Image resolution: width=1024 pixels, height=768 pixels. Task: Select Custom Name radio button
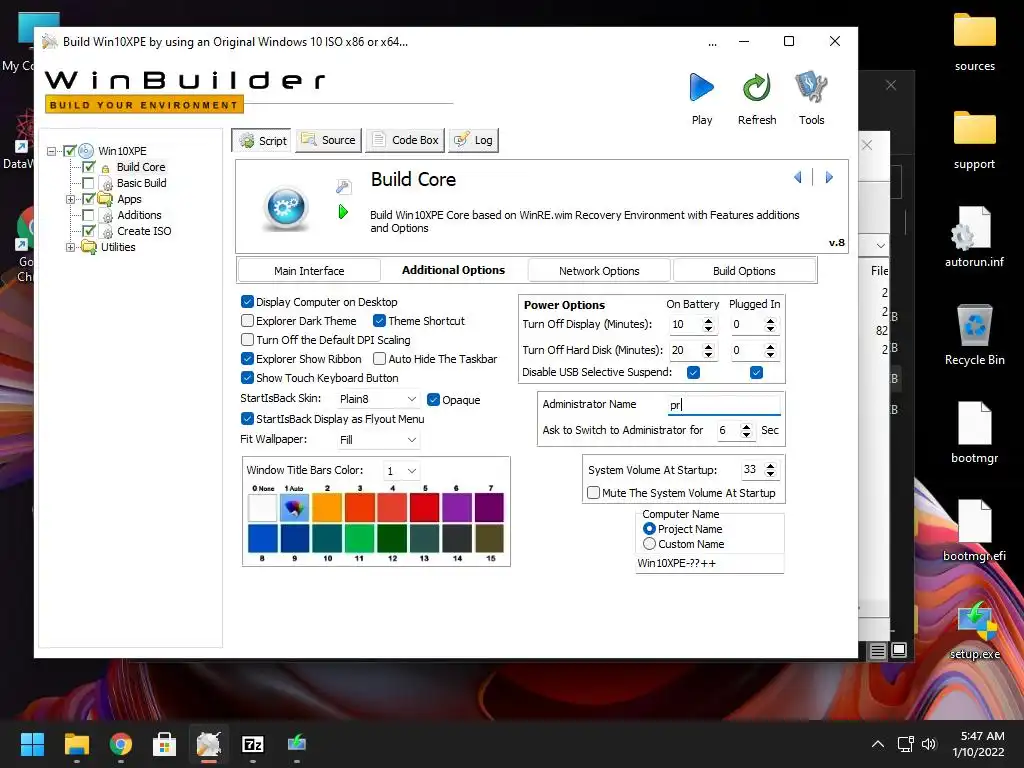point(649,544)
